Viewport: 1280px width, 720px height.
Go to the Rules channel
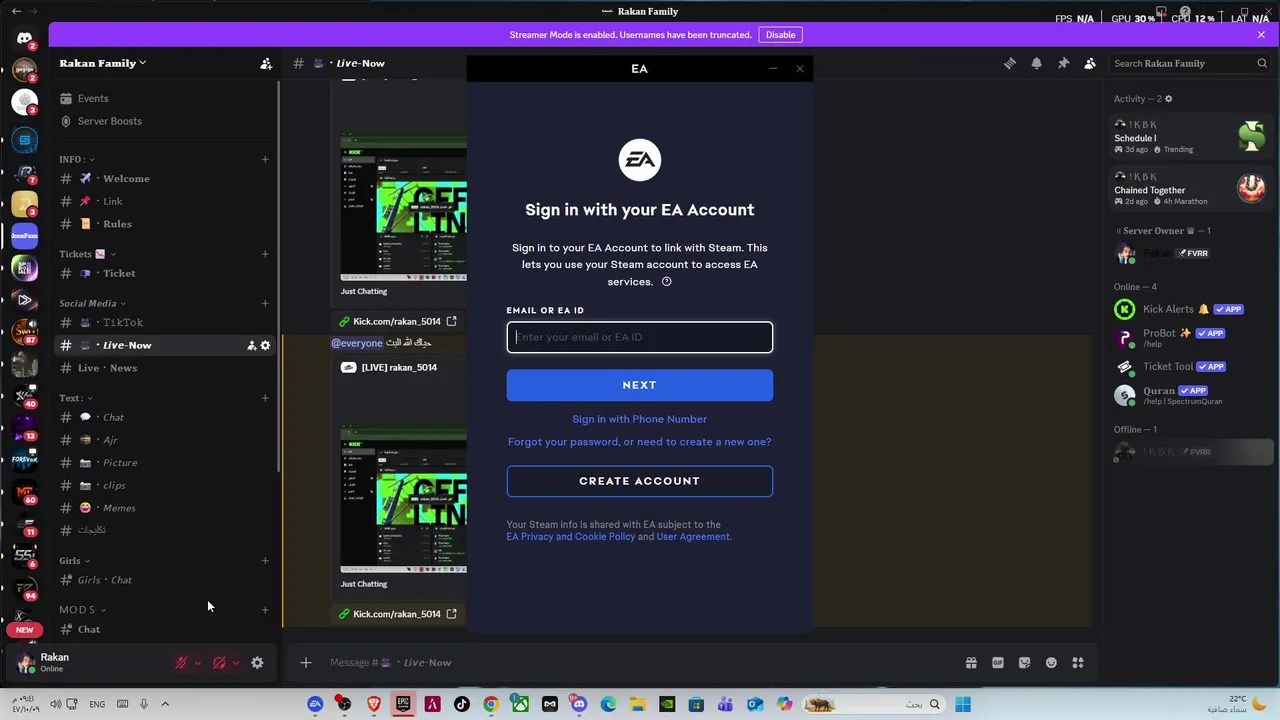[x=166, y=224]
